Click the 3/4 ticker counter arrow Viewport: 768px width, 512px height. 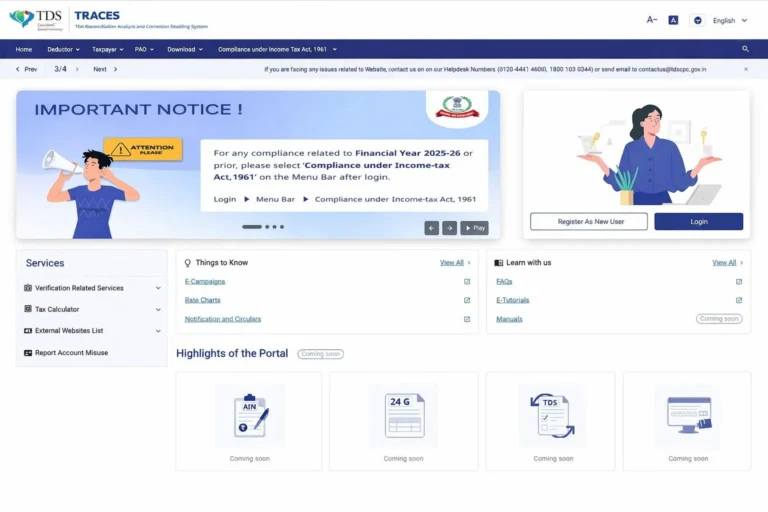(x=77, y=69)
